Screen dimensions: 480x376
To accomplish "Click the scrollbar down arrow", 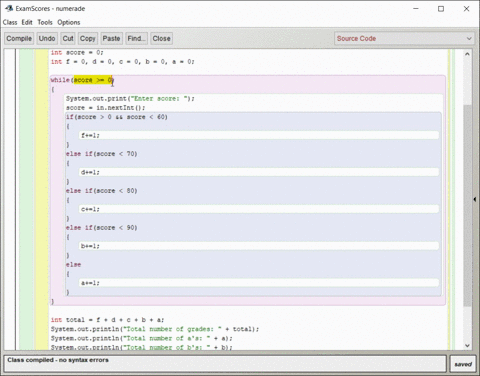I will coord(467,345).
